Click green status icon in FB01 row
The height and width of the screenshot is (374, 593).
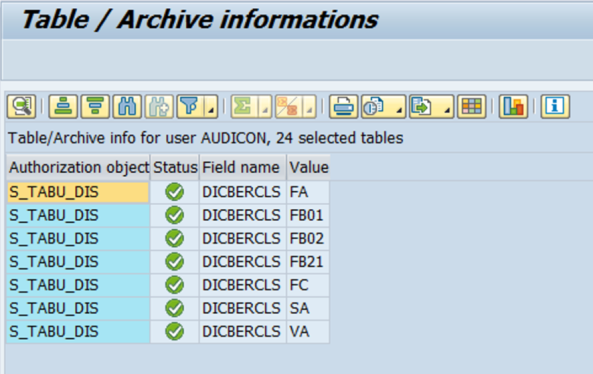tap(174, 216)
